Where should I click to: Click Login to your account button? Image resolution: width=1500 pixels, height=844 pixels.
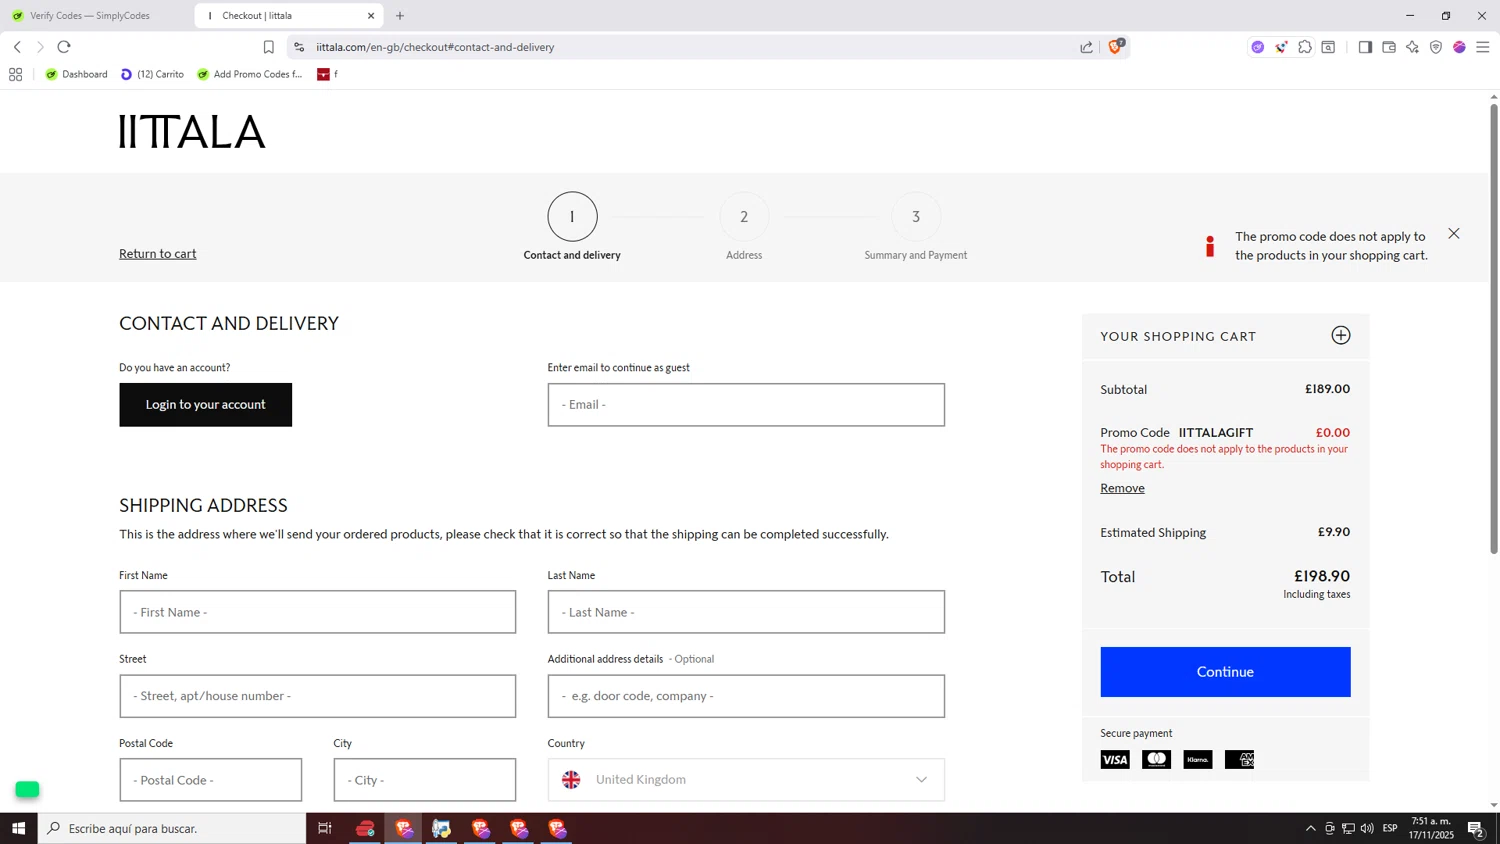tap(206, 405)
